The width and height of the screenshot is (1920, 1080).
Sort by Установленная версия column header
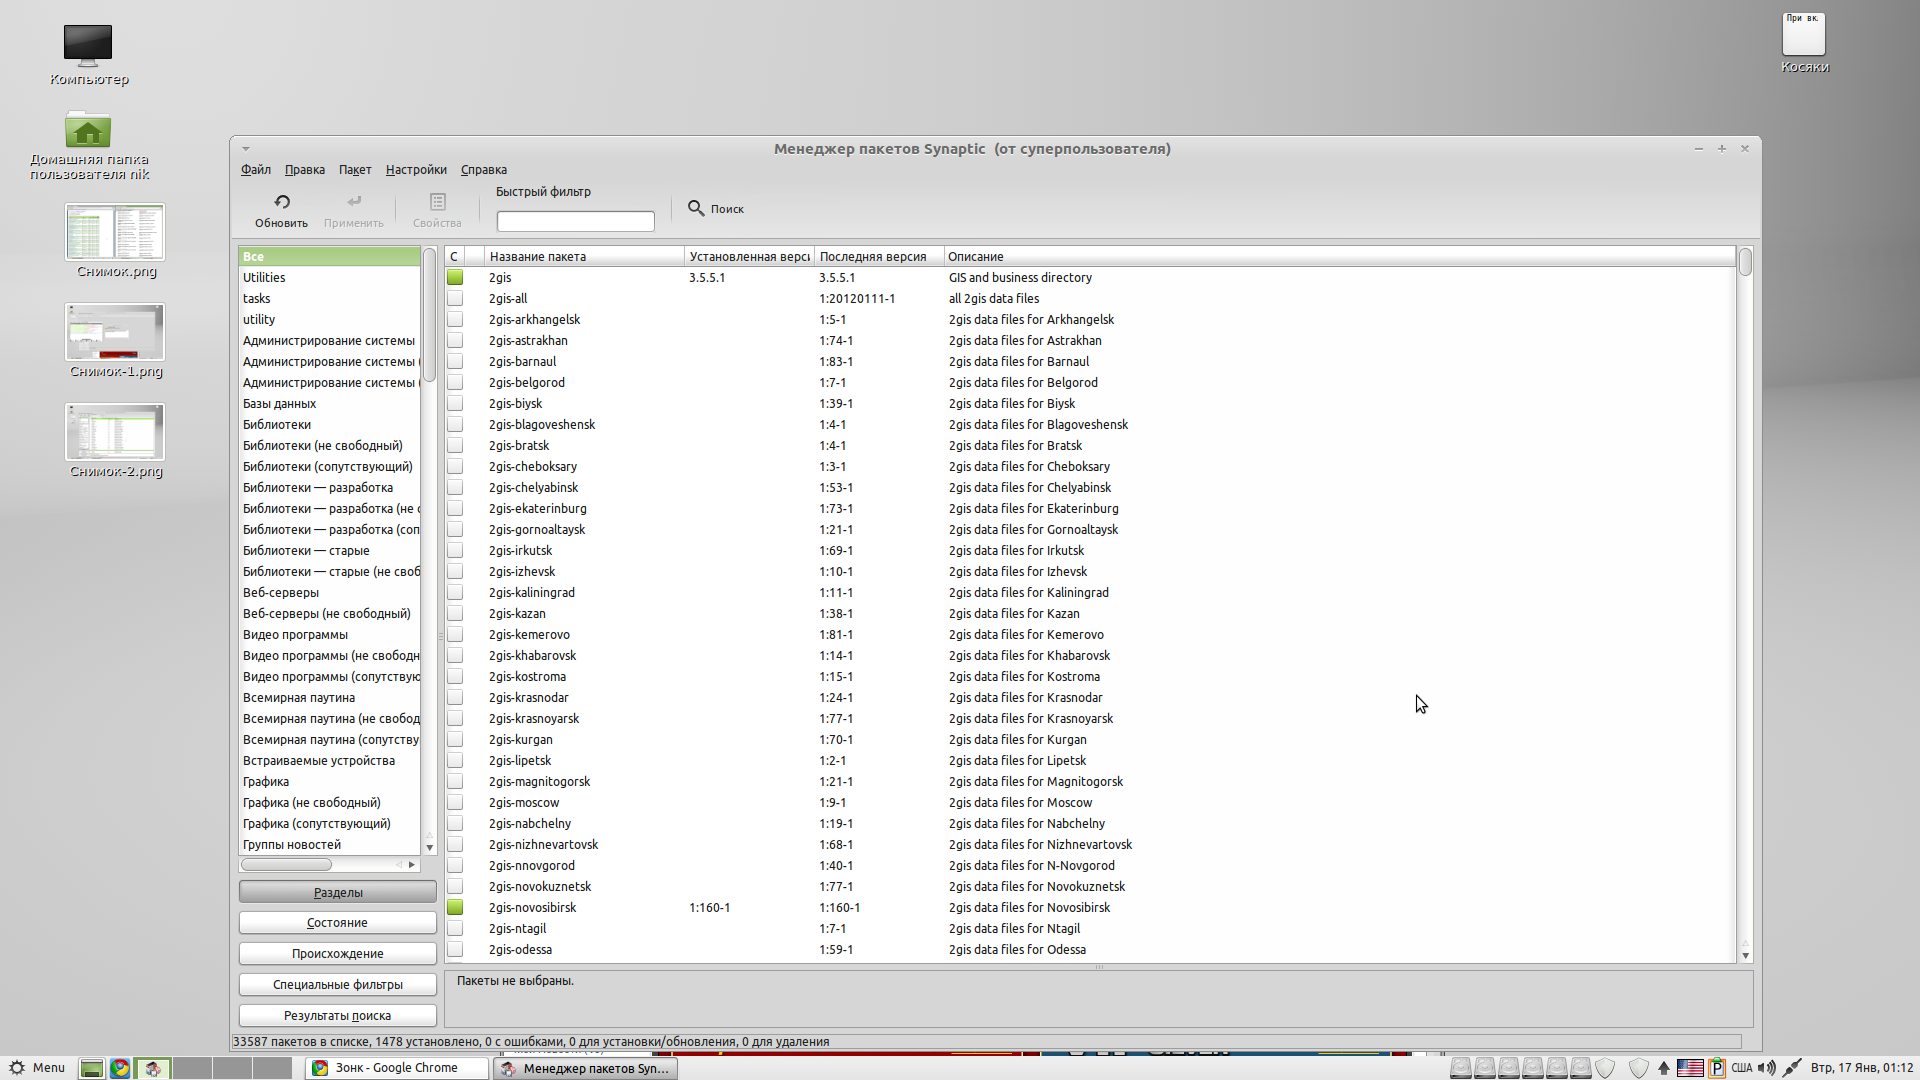pyautogui.click(x=749, y=256)
